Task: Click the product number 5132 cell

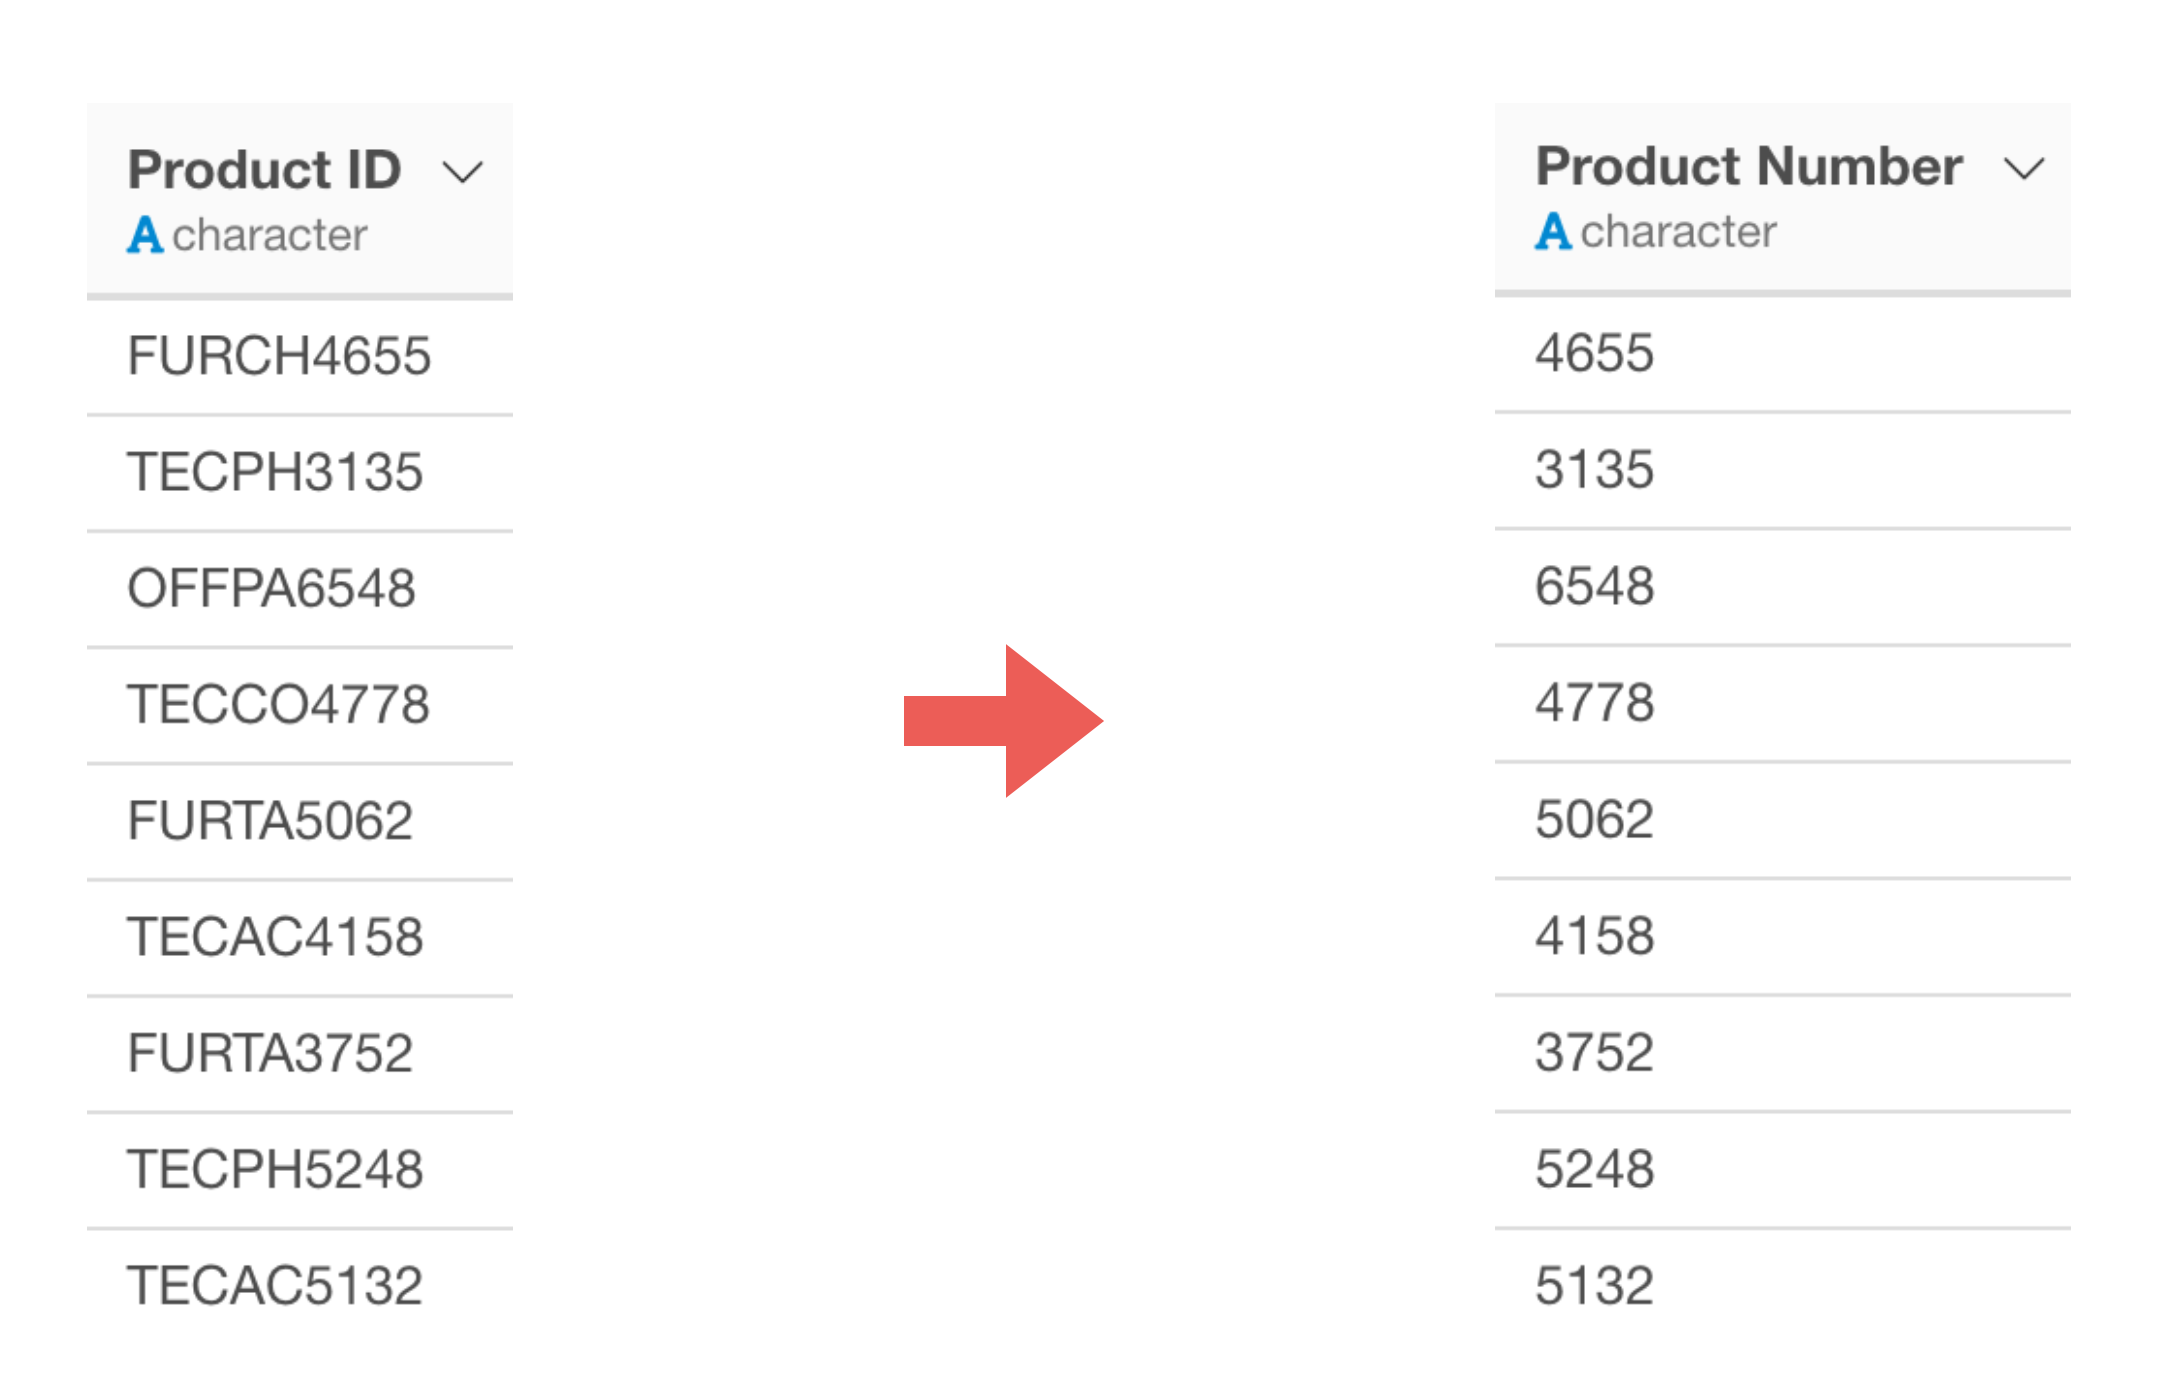Action: pos(1782,1285)
